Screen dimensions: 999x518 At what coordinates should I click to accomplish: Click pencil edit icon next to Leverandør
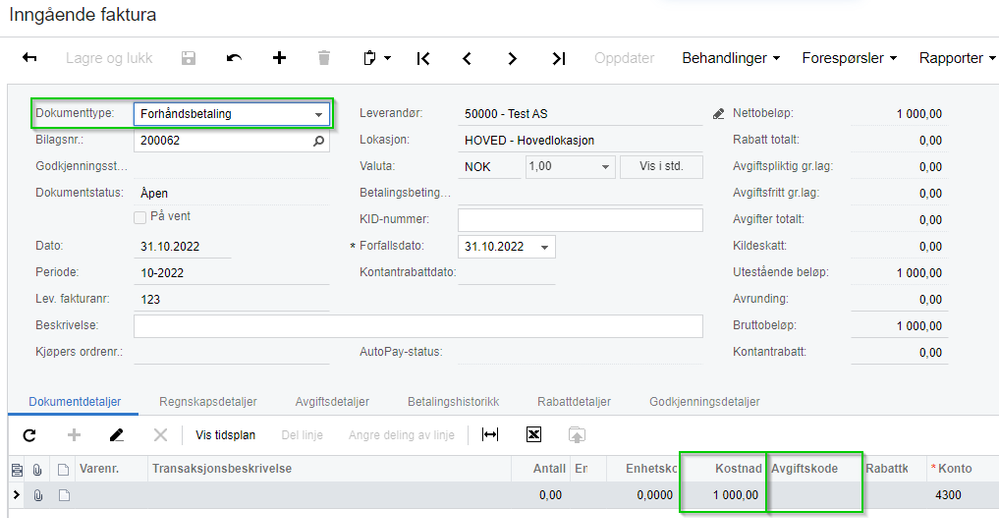point(719,114)
